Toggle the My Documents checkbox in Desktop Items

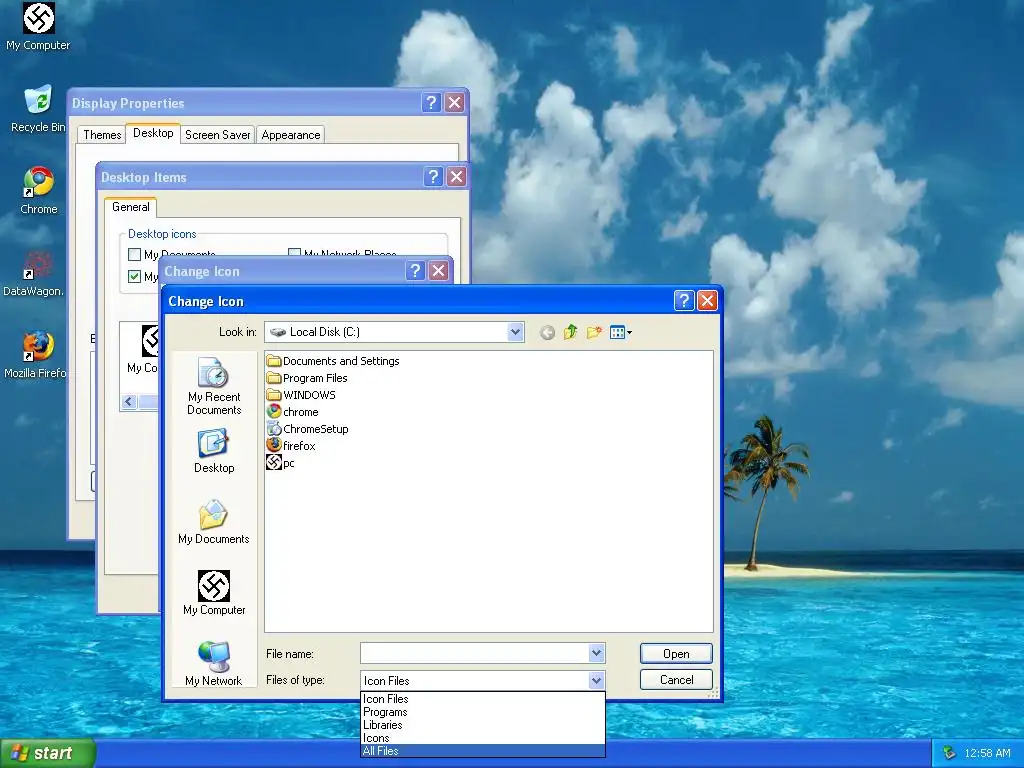pos(135,255)
